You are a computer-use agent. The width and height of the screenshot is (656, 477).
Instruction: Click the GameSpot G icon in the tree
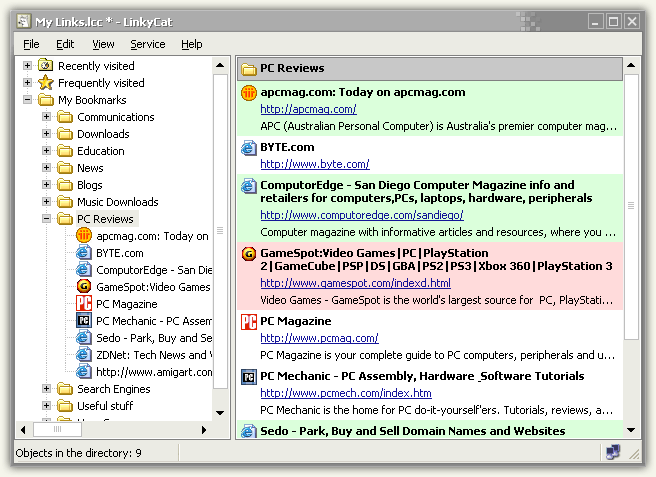click(84, 287)
